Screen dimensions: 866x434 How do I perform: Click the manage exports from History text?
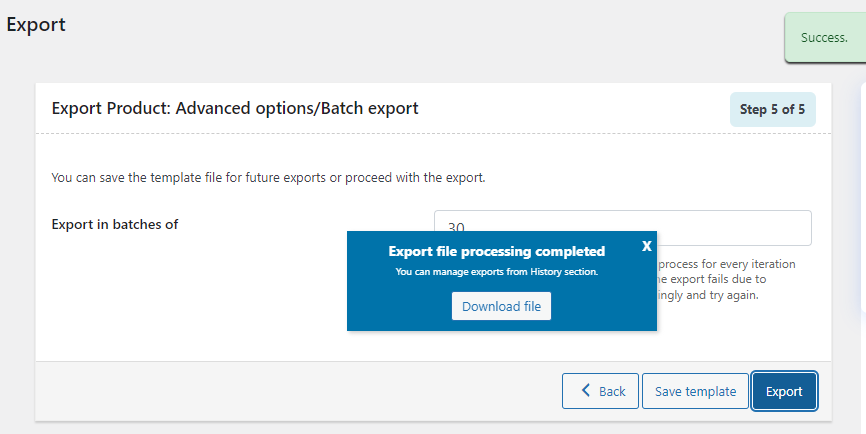496,271
